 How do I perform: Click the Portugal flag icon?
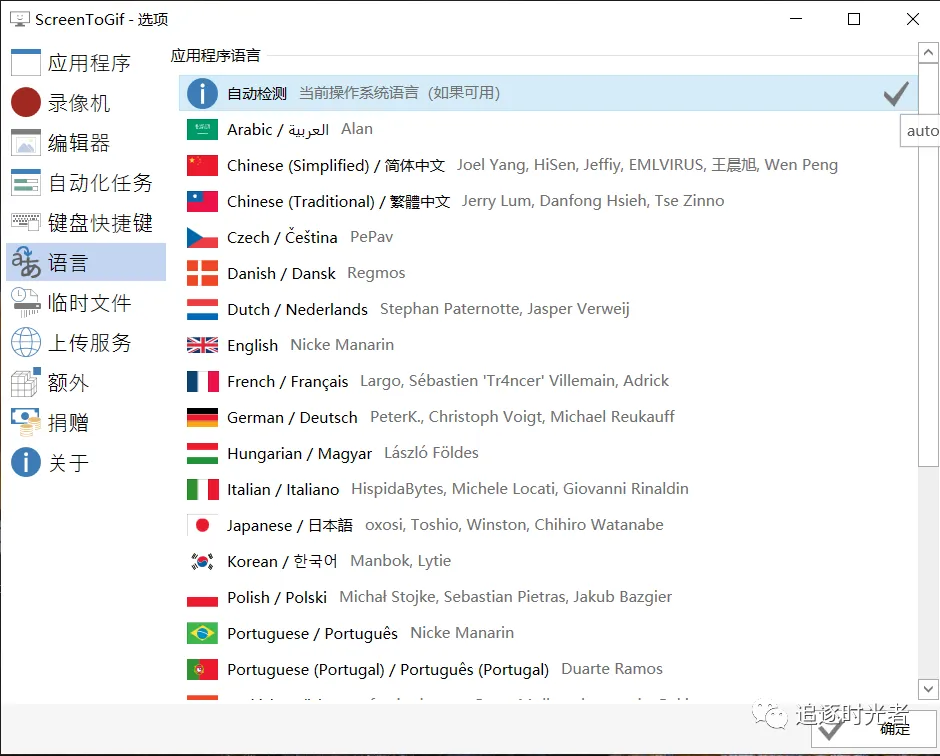coord(202,669)
